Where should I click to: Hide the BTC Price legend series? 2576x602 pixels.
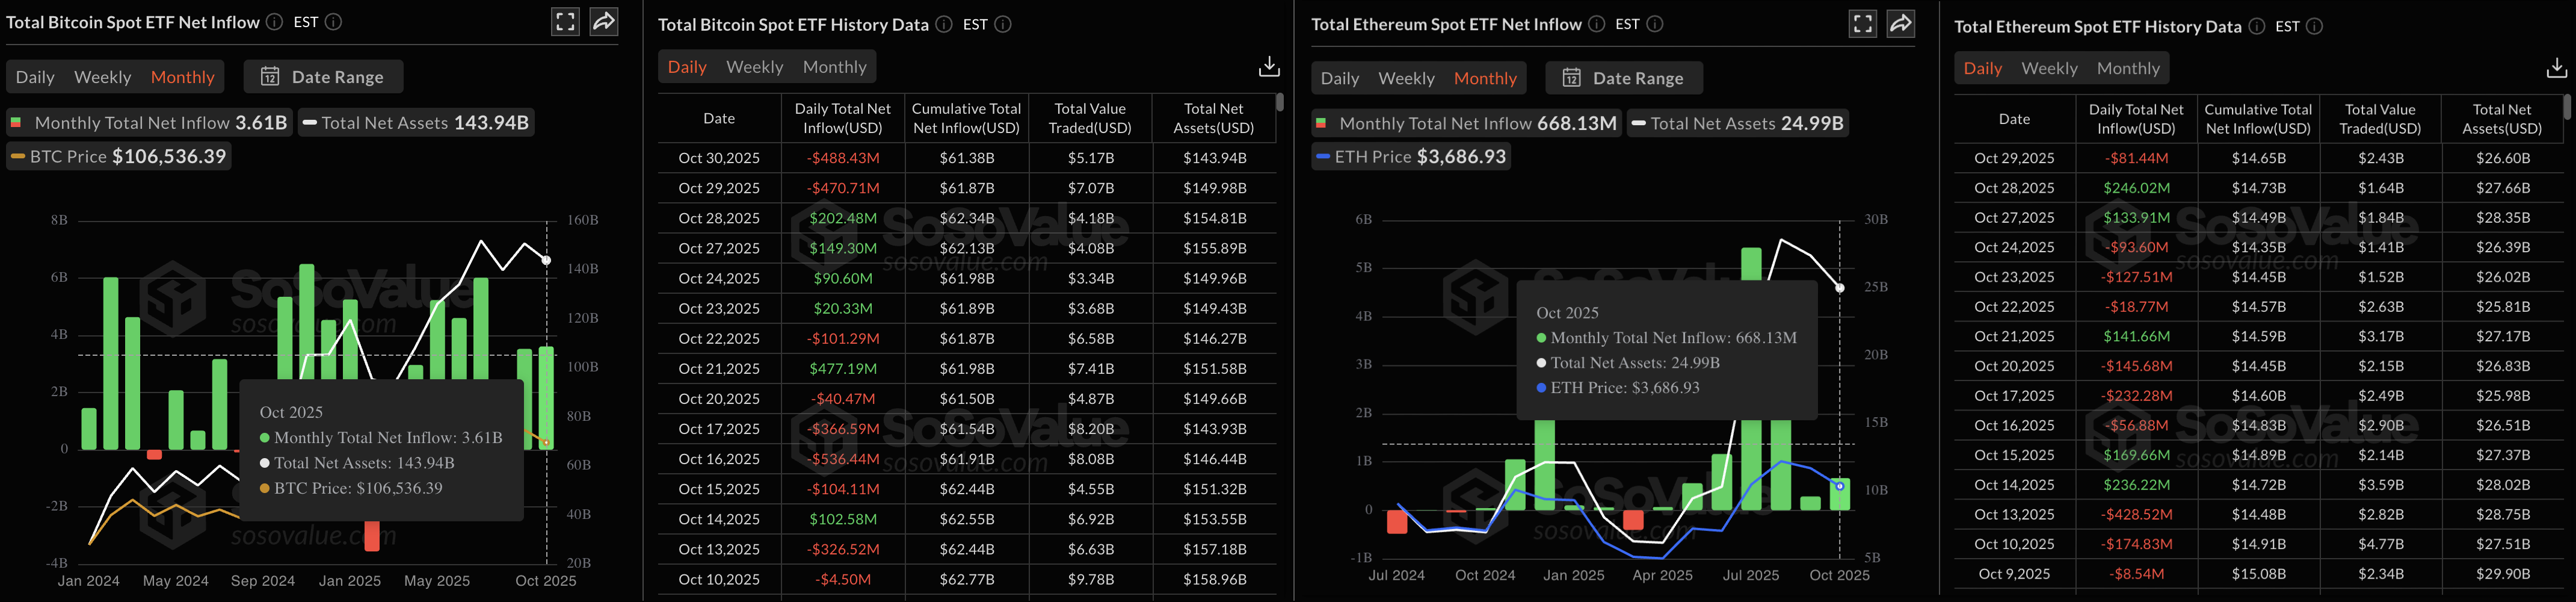pos(119,157)
